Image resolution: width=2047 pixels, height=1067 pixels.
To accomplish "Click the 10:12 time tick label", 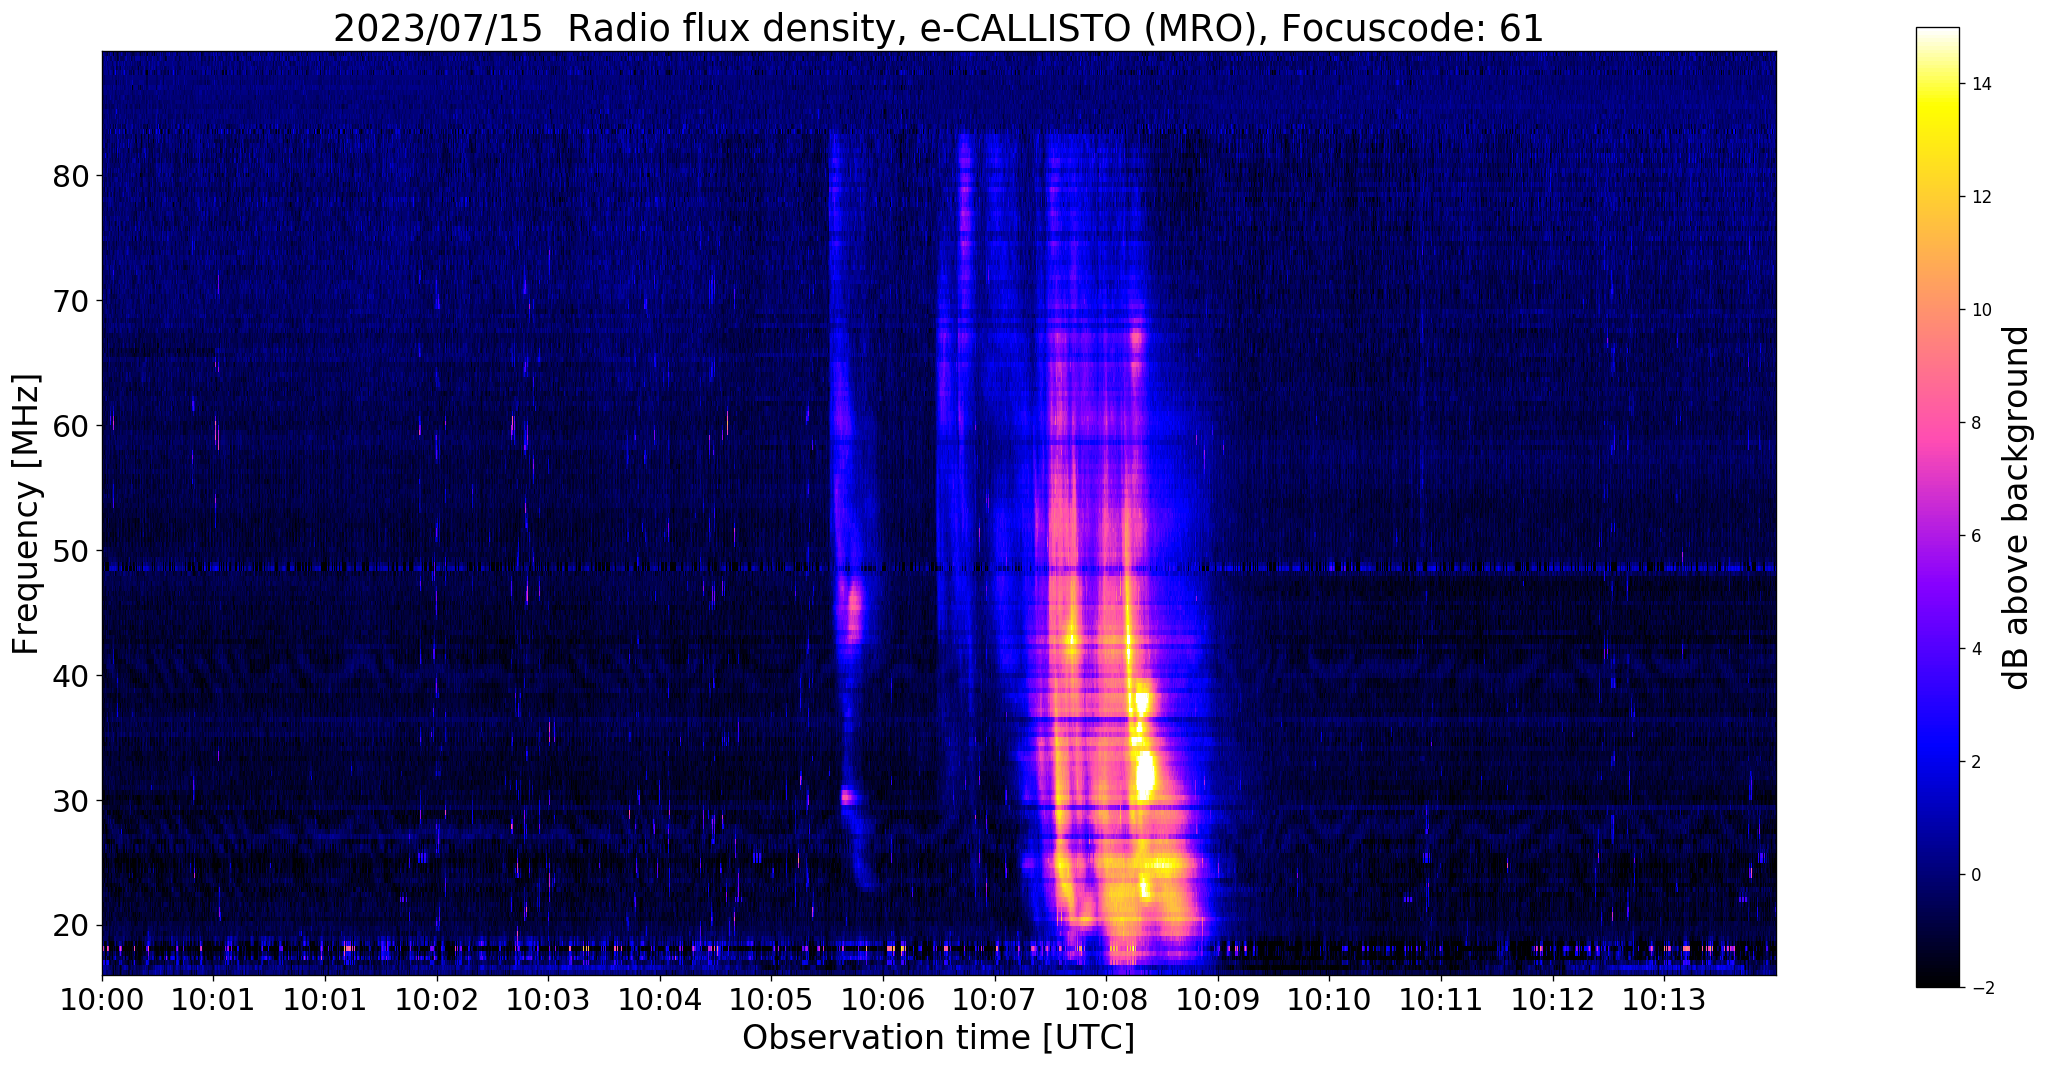I will (1553, 1001).
